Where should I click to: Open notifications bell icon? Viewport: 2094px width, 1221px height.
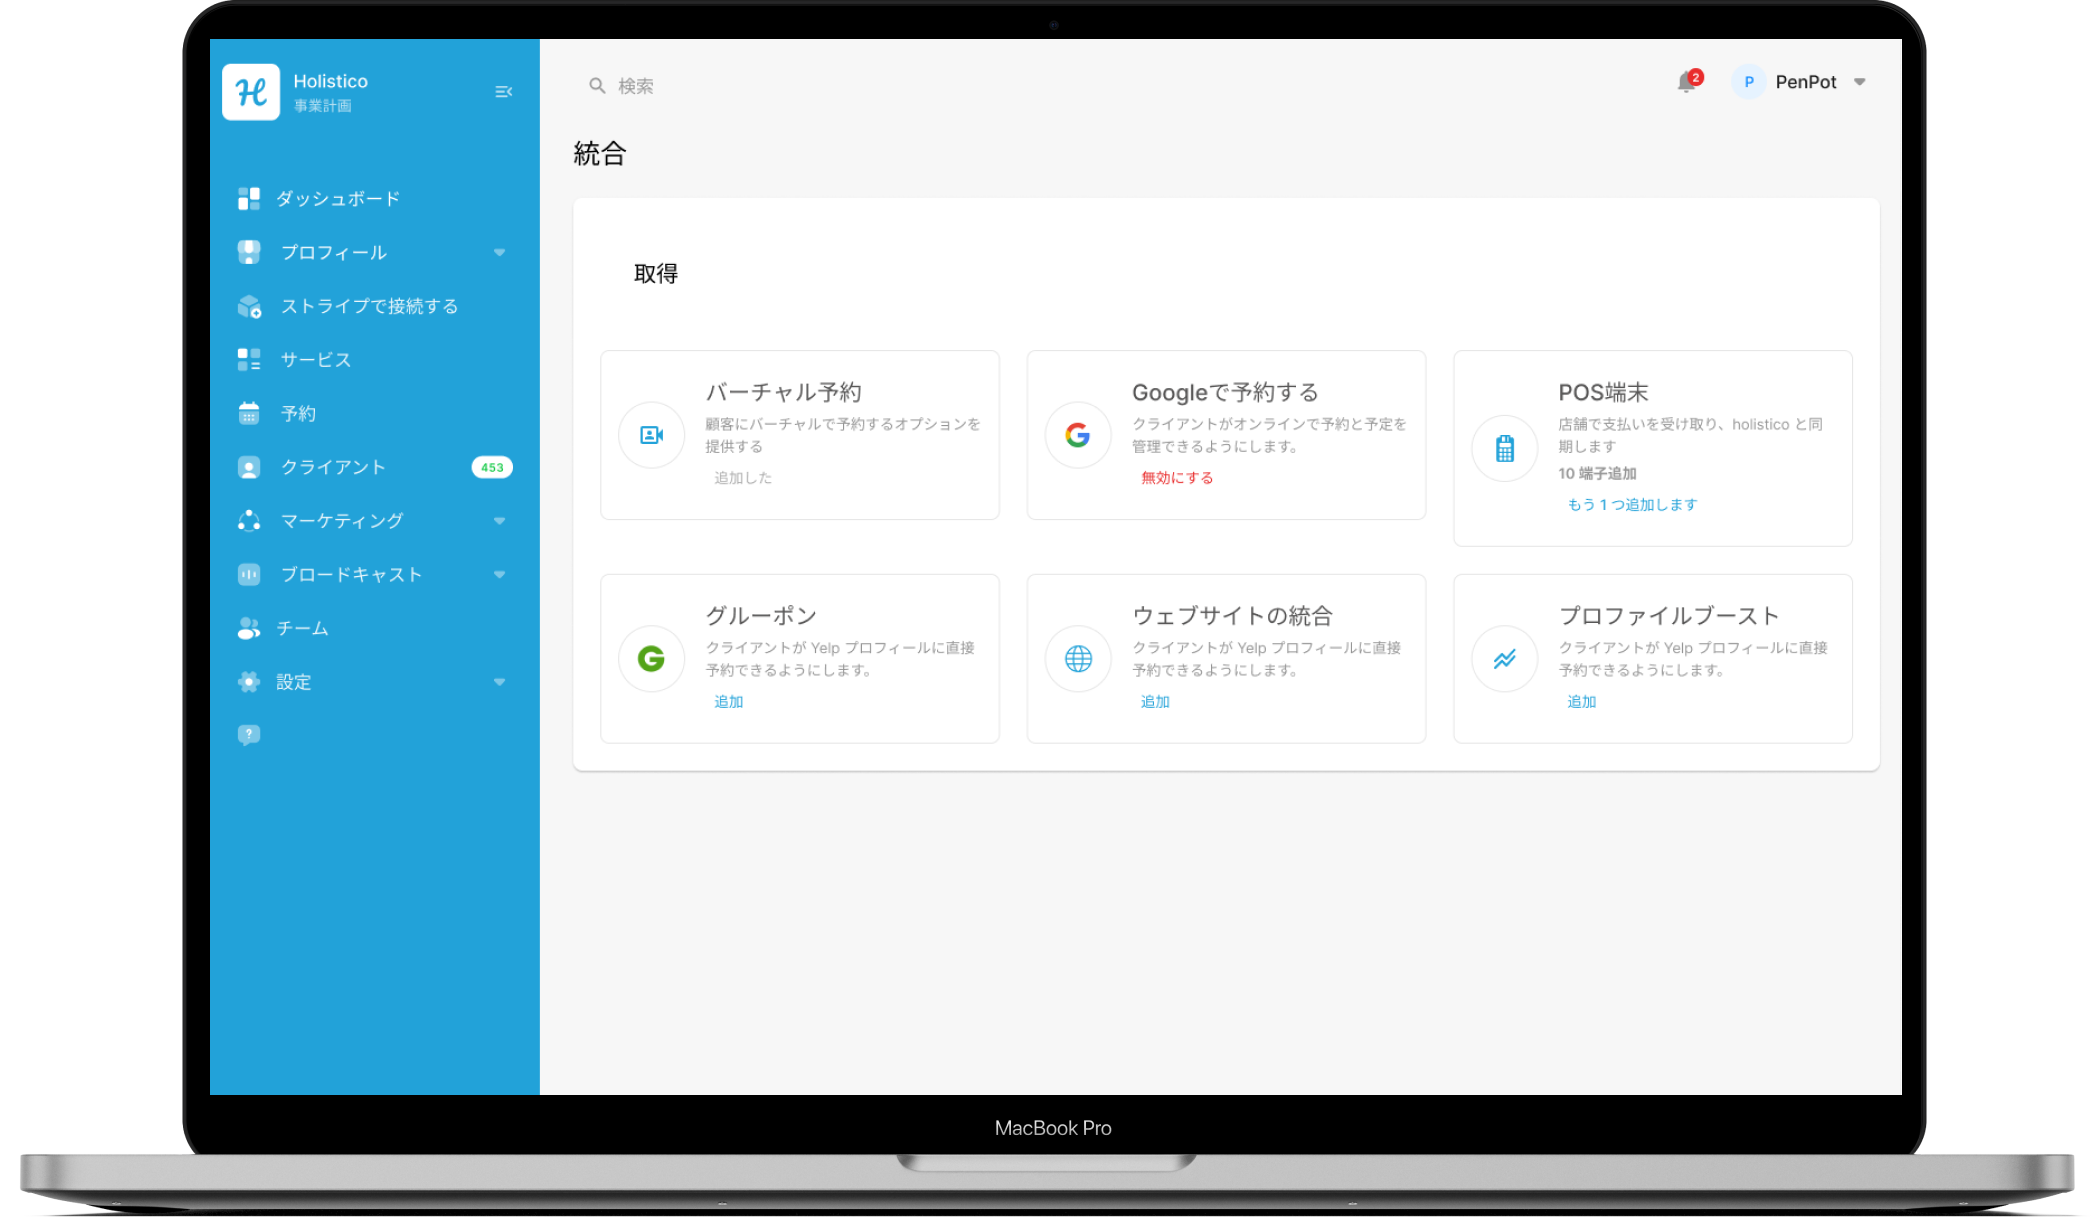pos(1687,82)
